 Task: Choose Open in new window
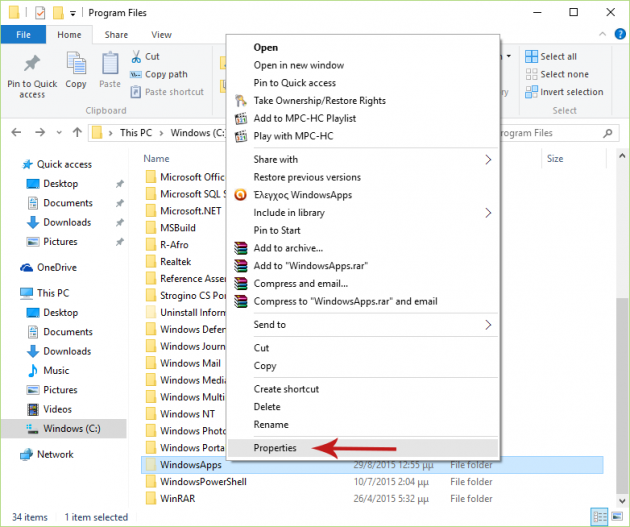coord(364,65)
